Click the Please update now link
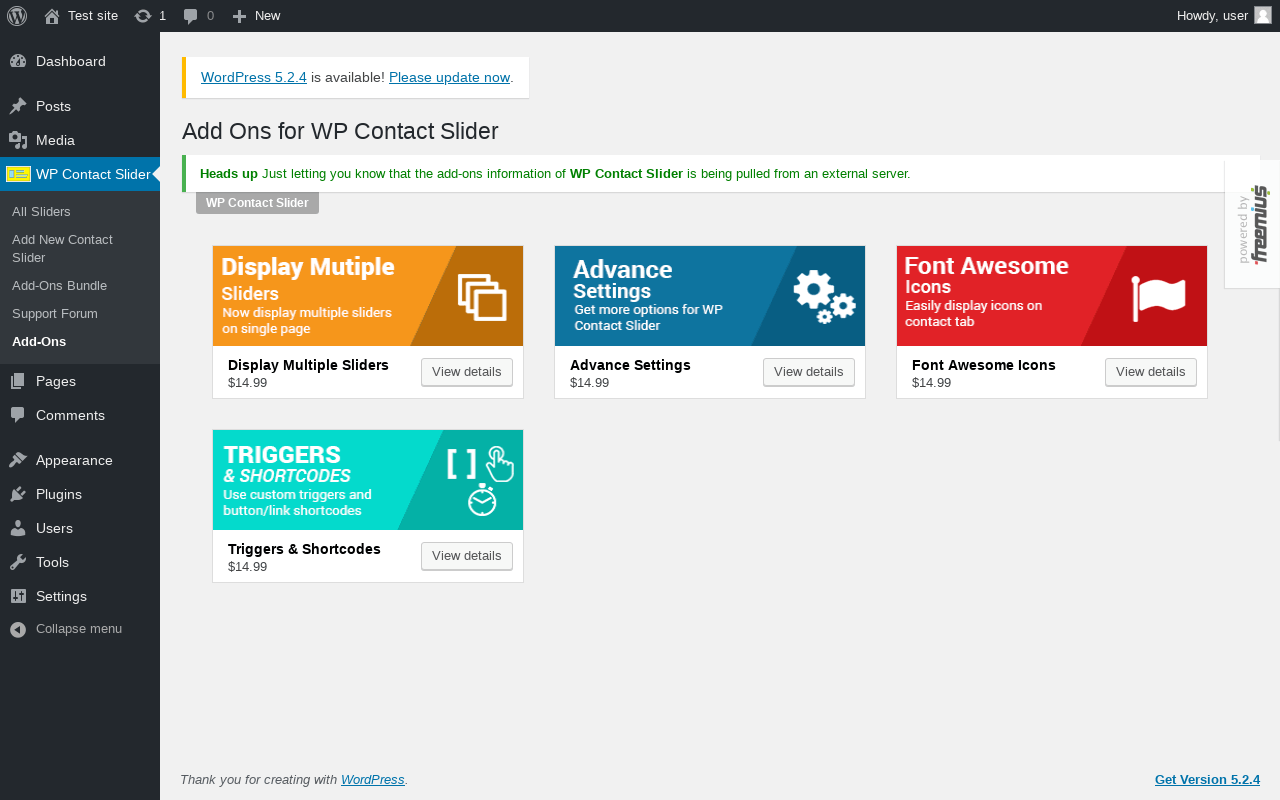 [x=450, y=77]
